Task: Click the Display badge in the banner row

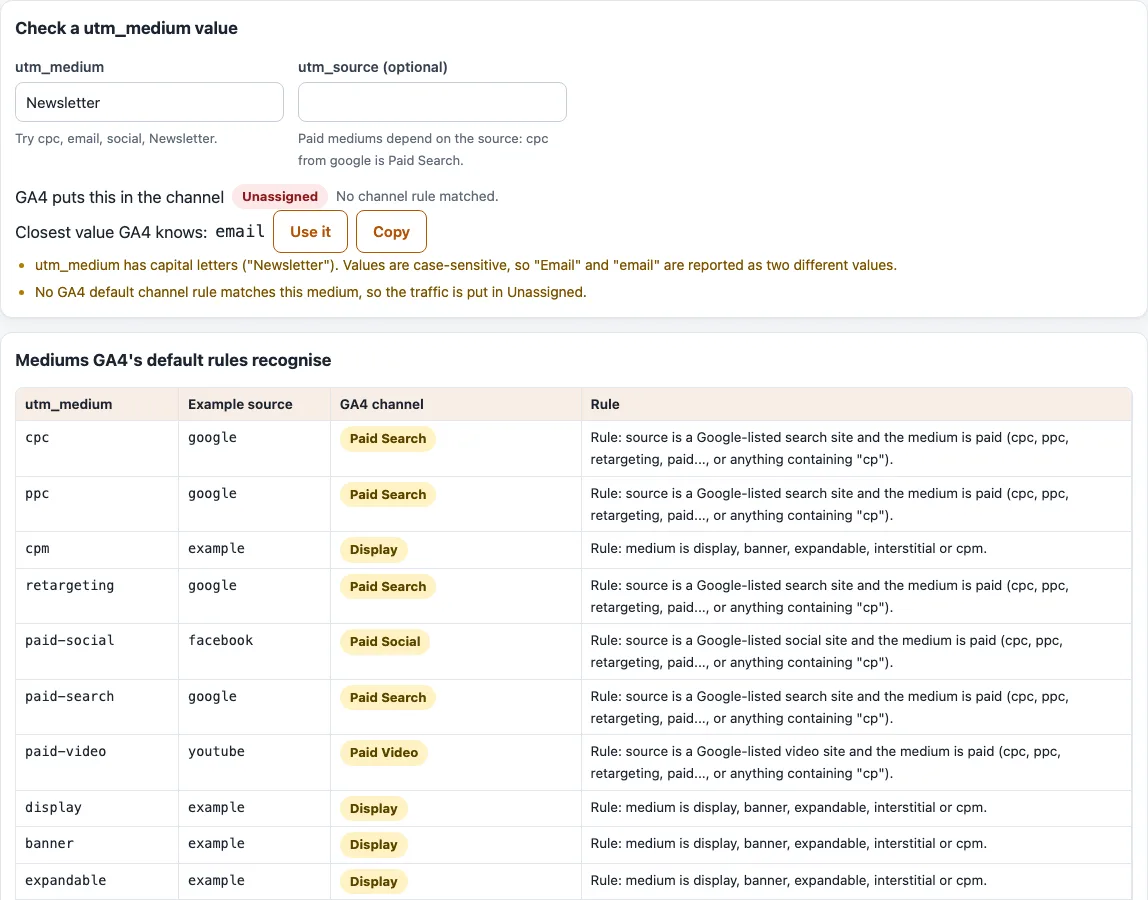Action: [373, 844]
